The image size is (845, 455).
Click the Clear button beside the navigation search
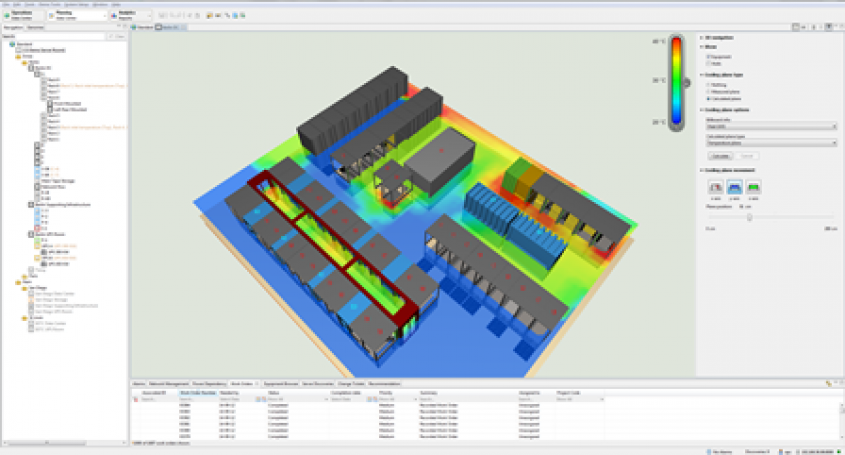[116, 36]
